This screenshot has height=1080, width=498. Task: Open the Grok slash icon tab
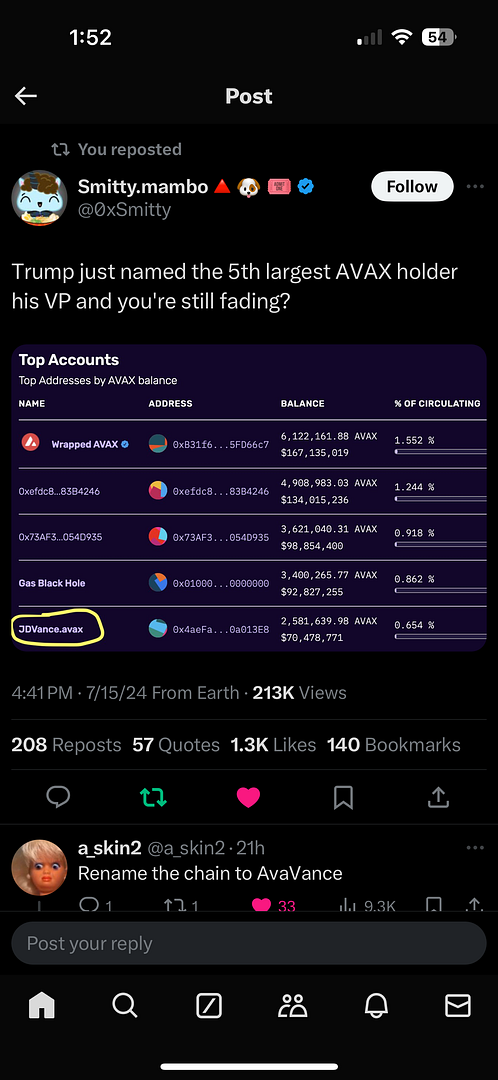click(209, 1006)
